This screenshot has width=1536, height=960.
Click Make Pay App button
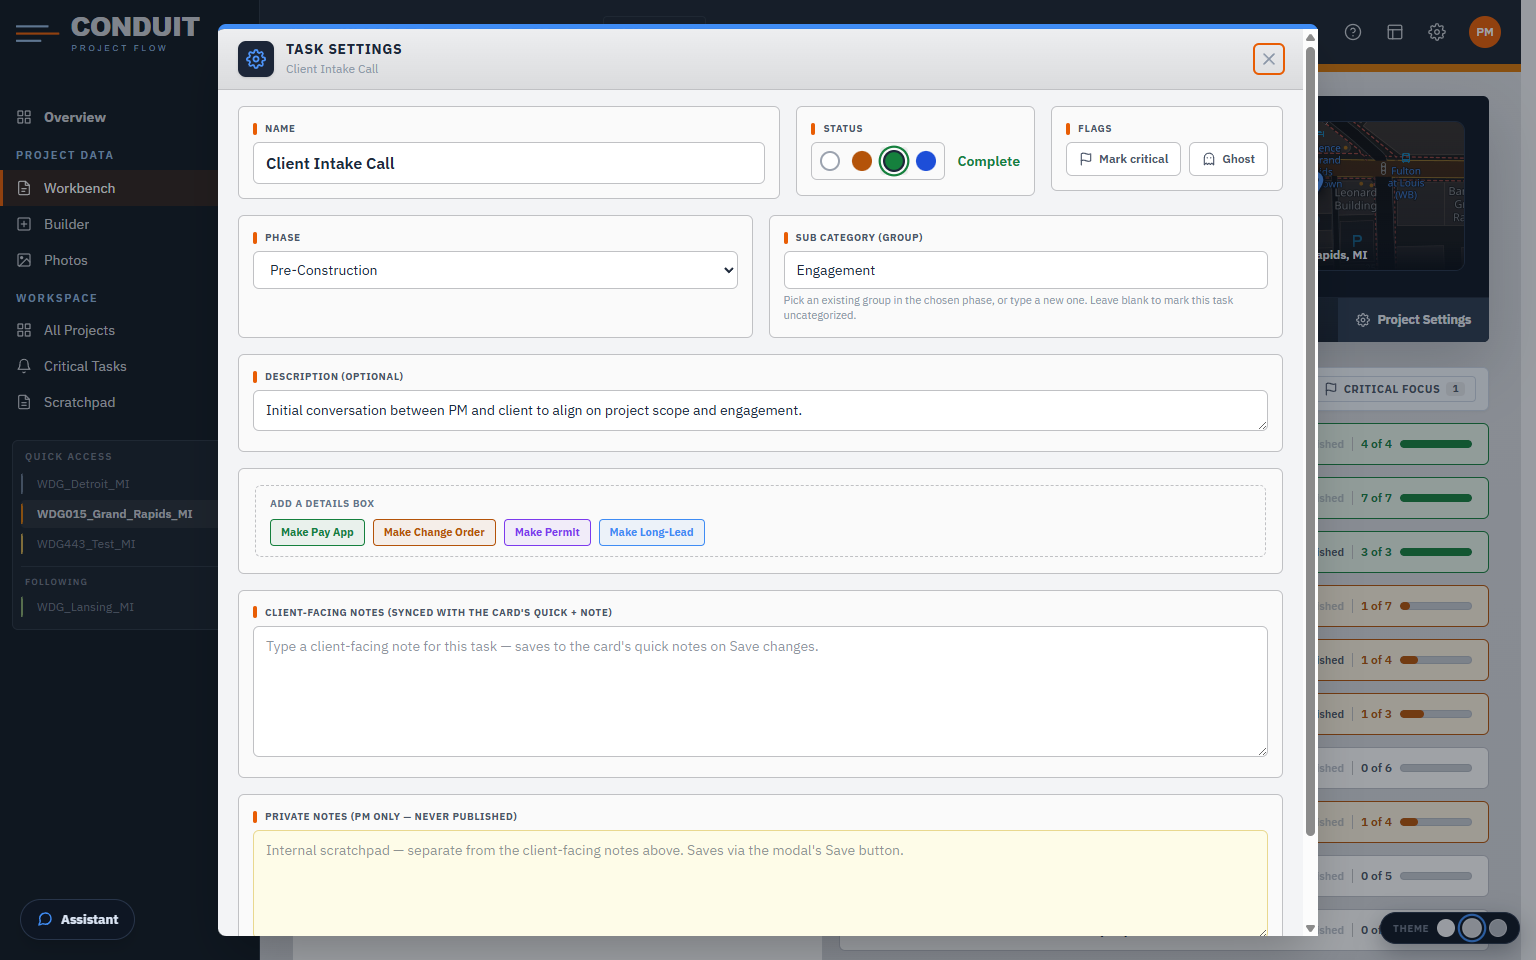[317, 532]
